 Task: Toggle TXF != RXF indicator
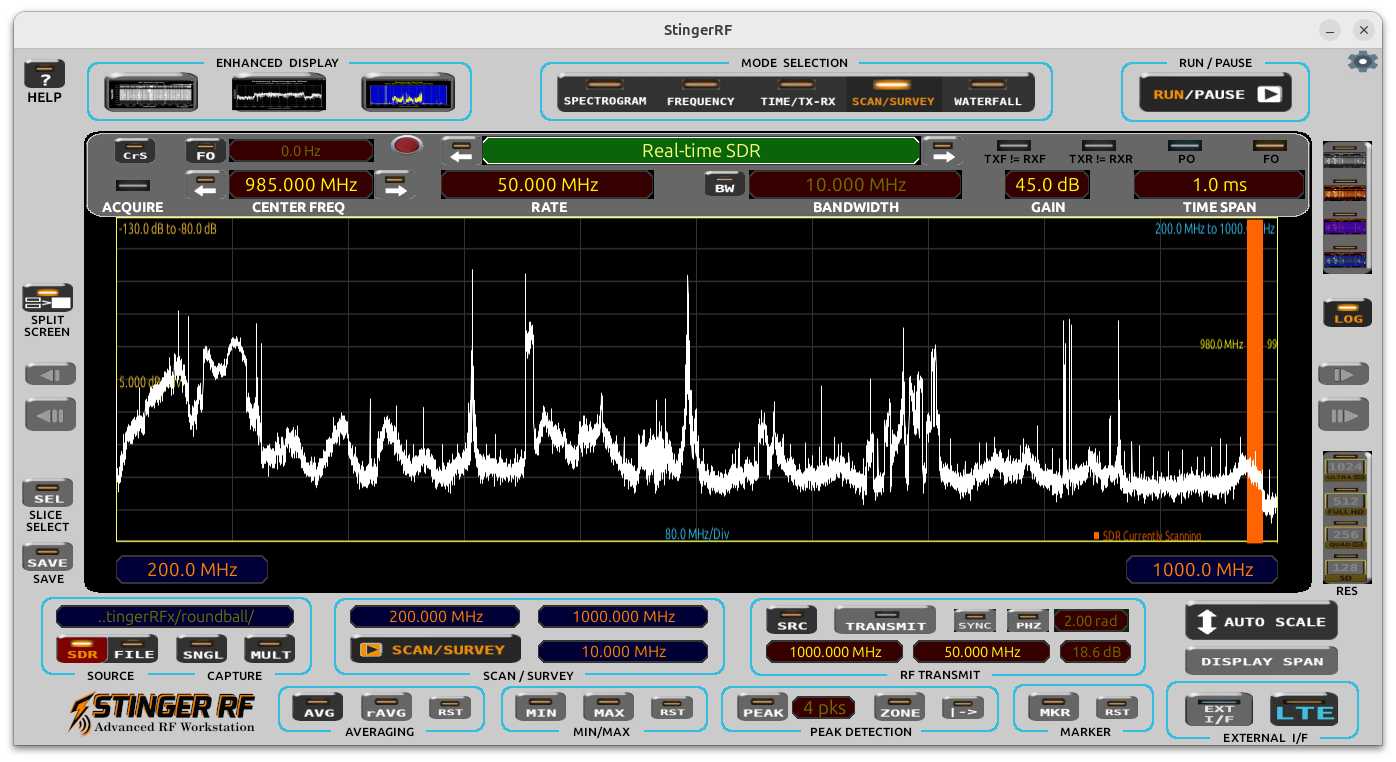click(x=1013, y=146)
